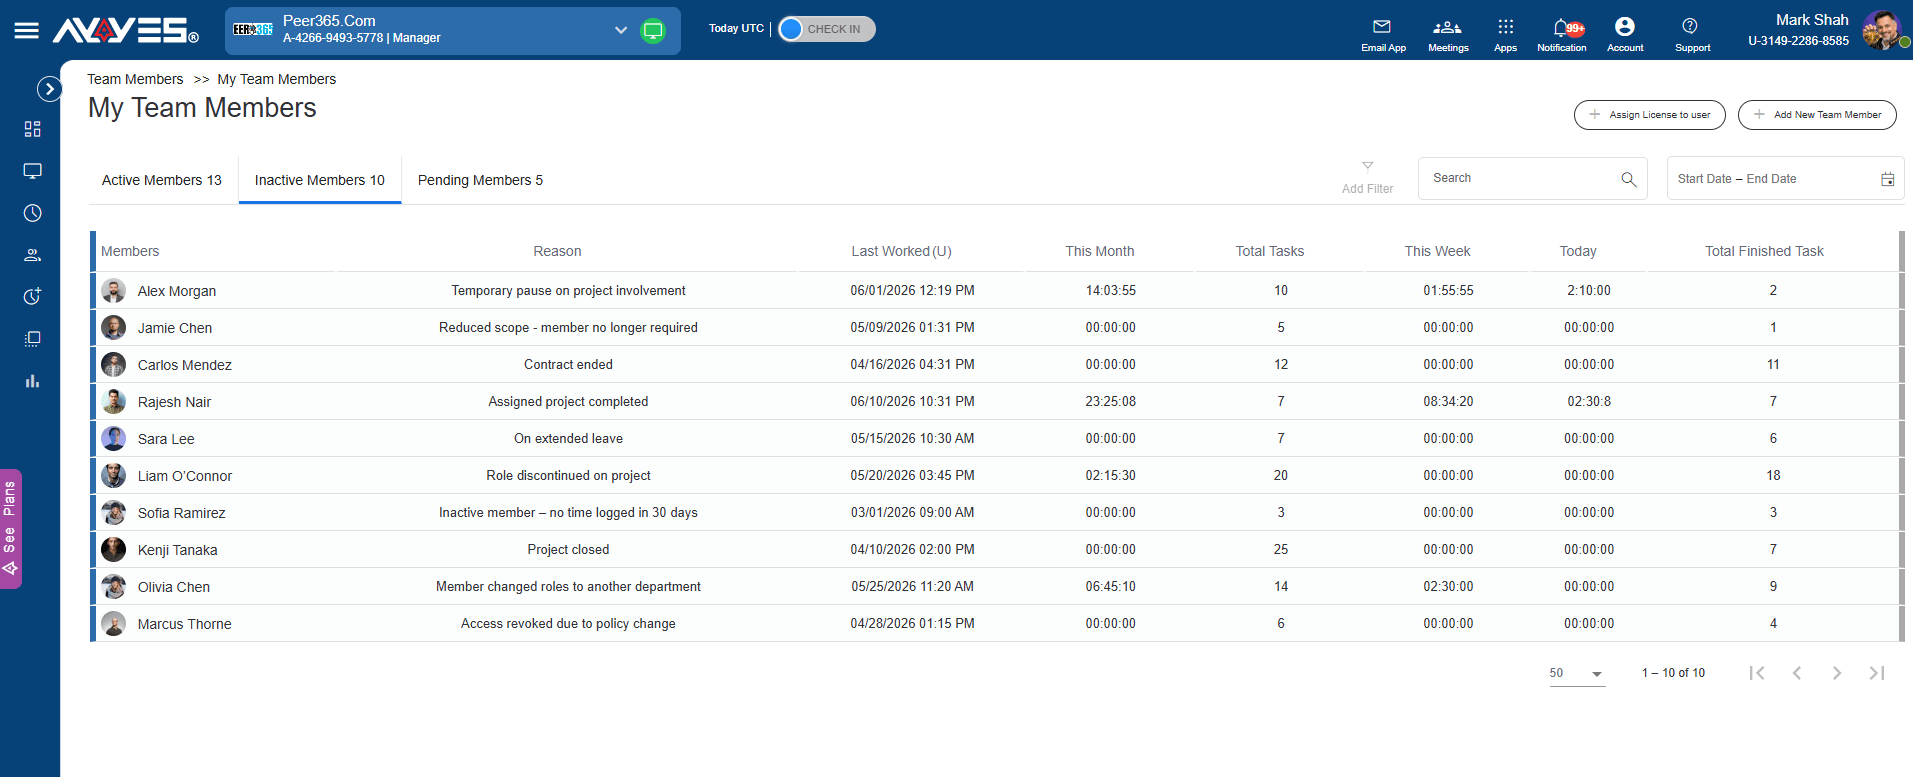The height and width of the screenshot is (777, 1913).
Task: Expand the left sidebar arrow
Action: pos(49,89)
